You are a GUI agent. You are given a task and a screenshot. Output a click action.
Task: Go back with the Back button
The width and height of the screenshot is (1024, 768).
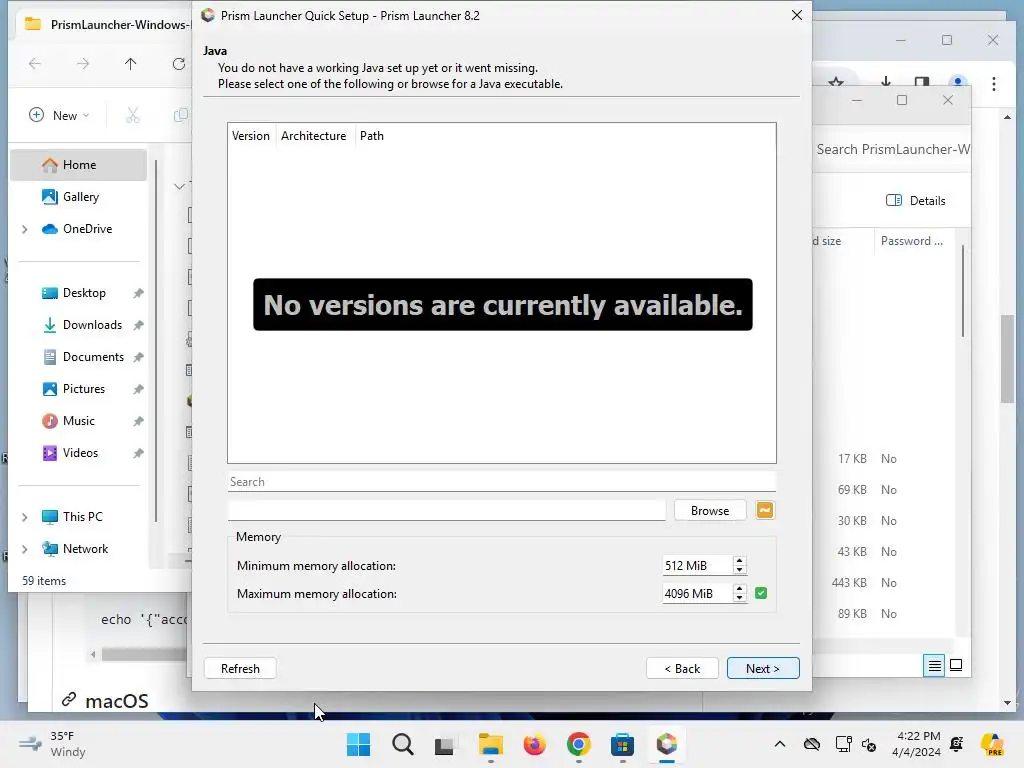pyautogui.click(x=682, y=668)
